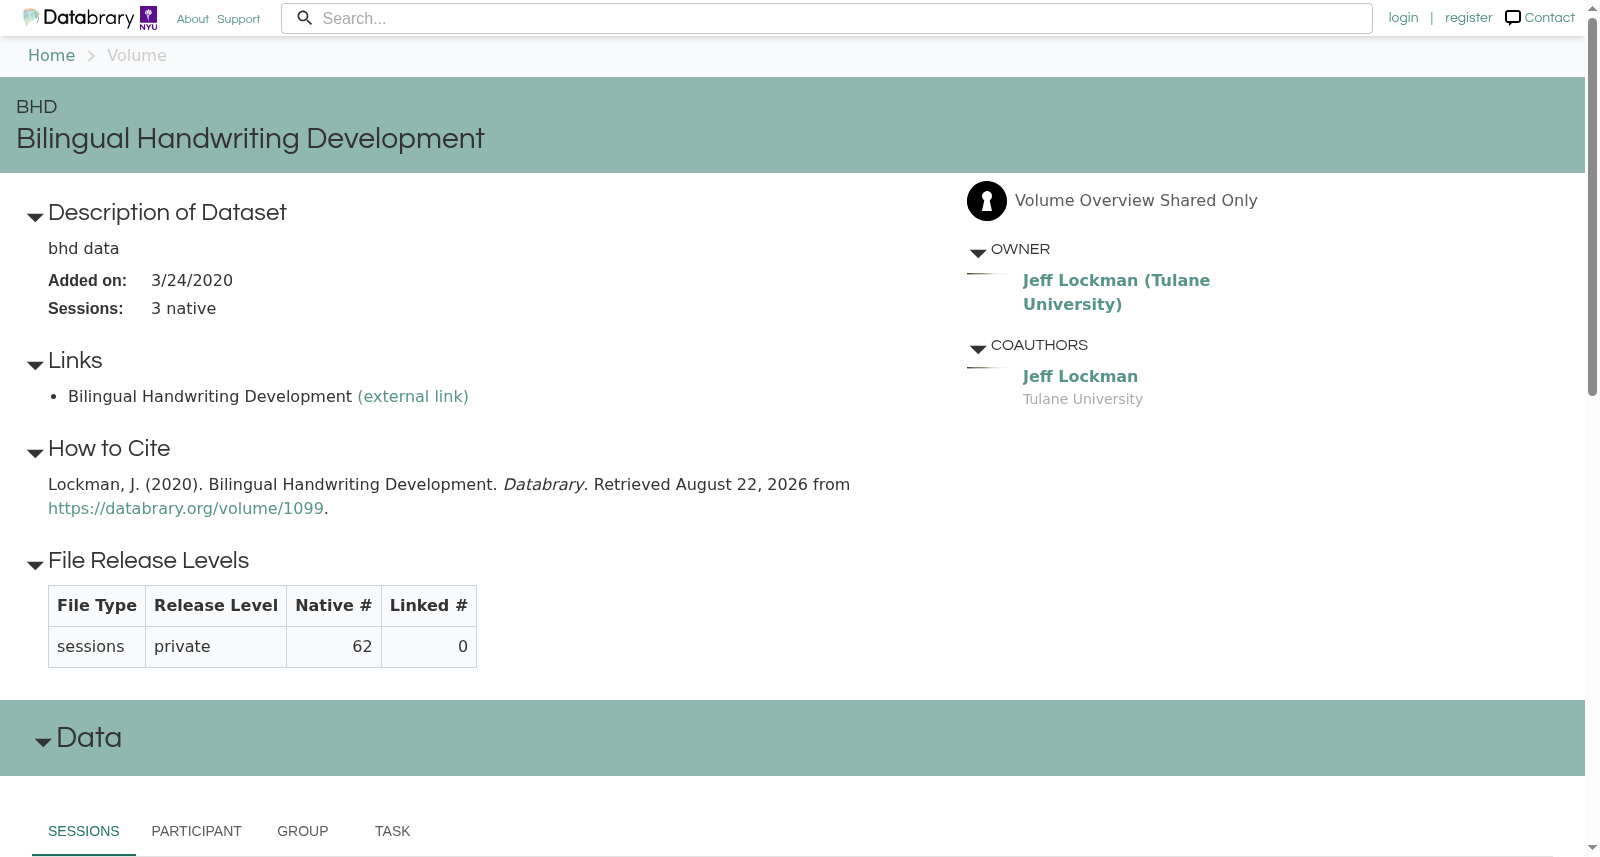Viewport: 1600px width, 857px height.
Task: Click the 'private' release level cell
Action: [x=216, y=647]
